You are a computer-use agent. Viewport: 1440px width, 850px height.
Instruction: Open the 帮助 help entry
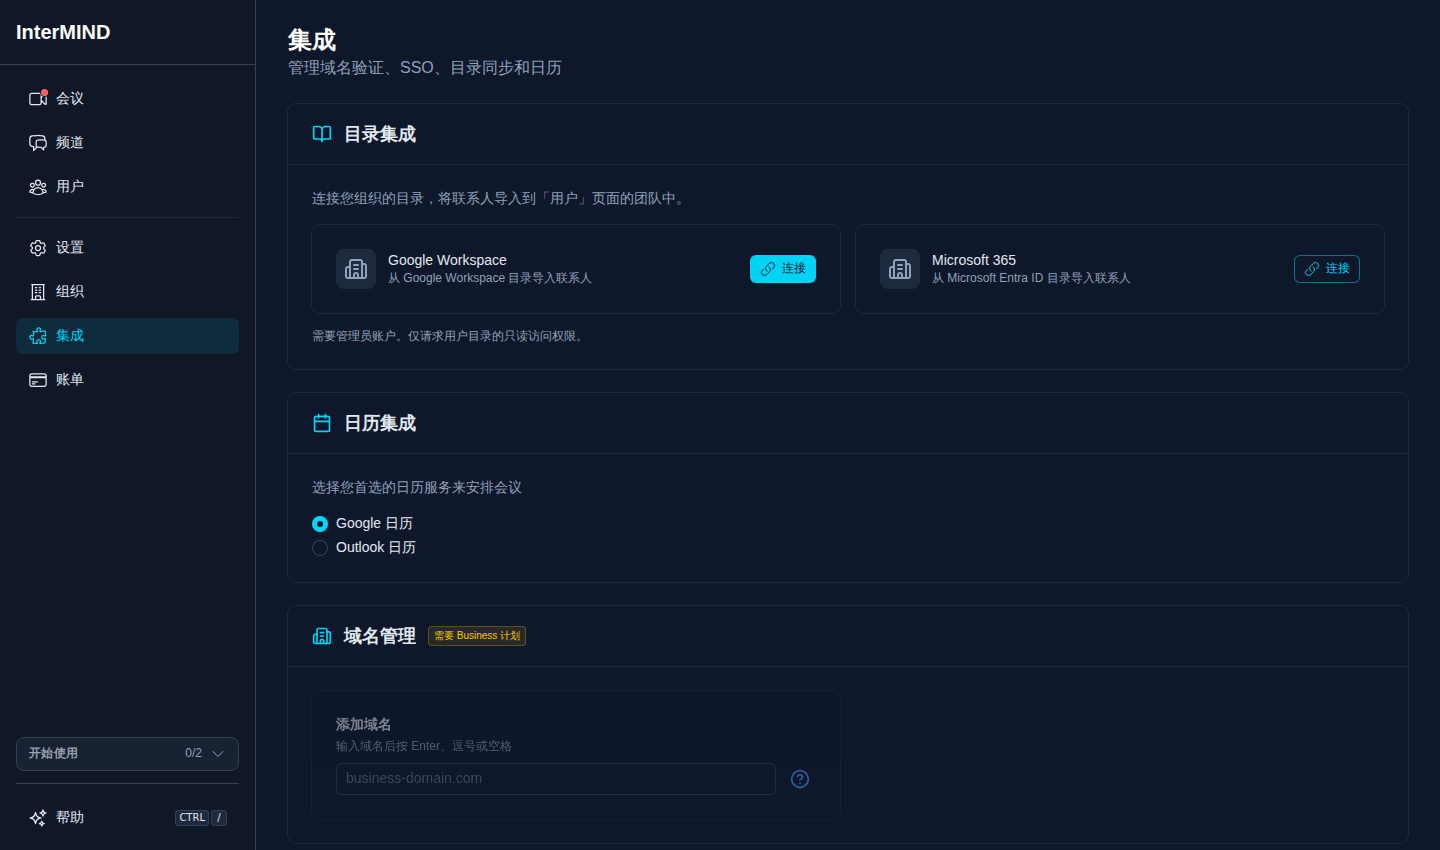click(127, 818)
